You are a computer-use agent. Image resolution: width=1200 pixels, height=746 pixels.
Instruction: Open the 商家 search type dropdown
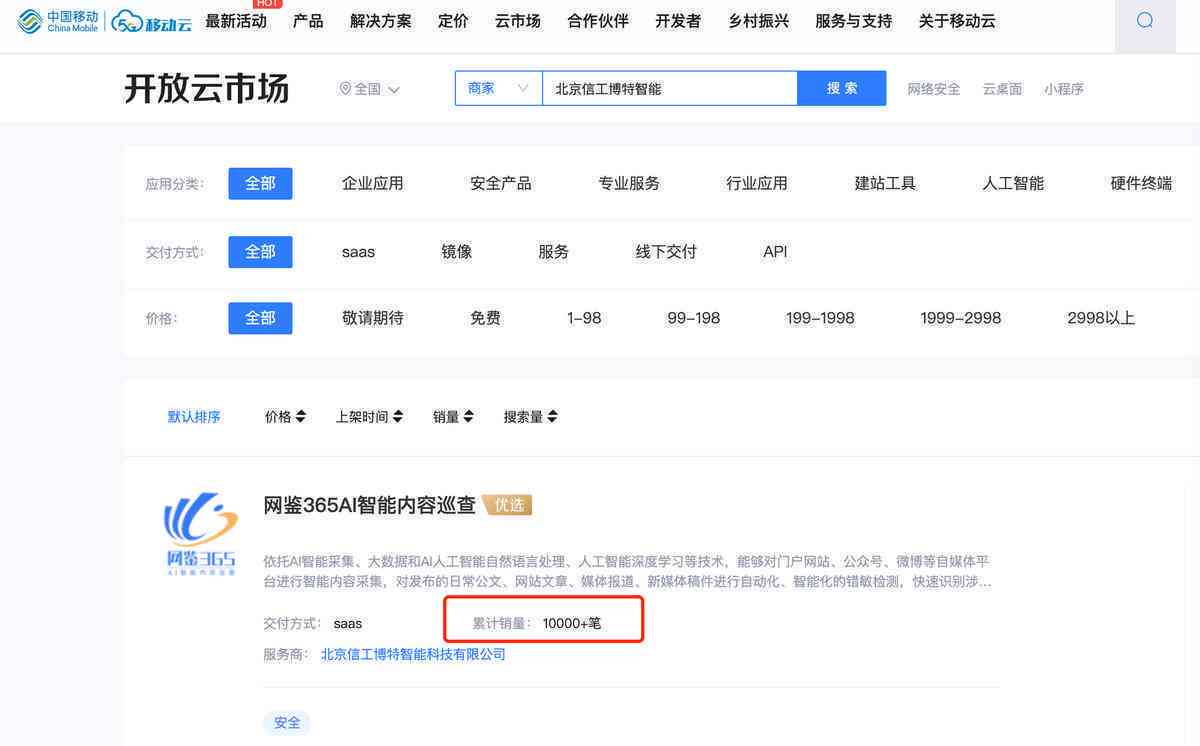(x=498, y=88)
